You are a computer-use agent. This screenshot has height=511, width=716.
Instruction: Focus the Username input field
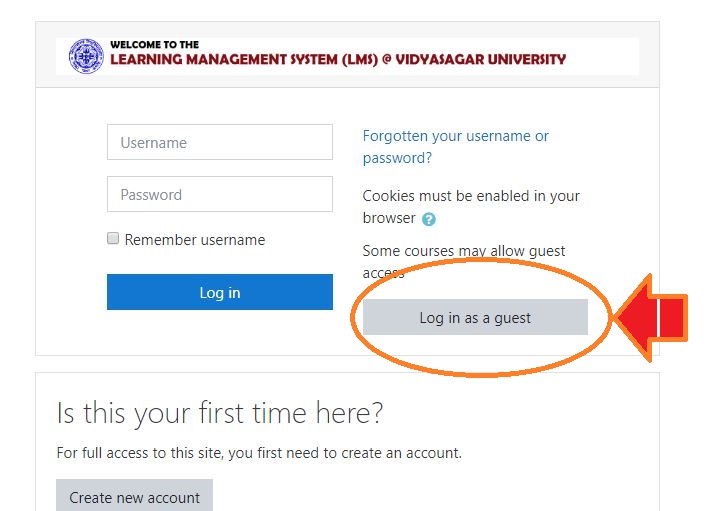(x=219, y=142)
